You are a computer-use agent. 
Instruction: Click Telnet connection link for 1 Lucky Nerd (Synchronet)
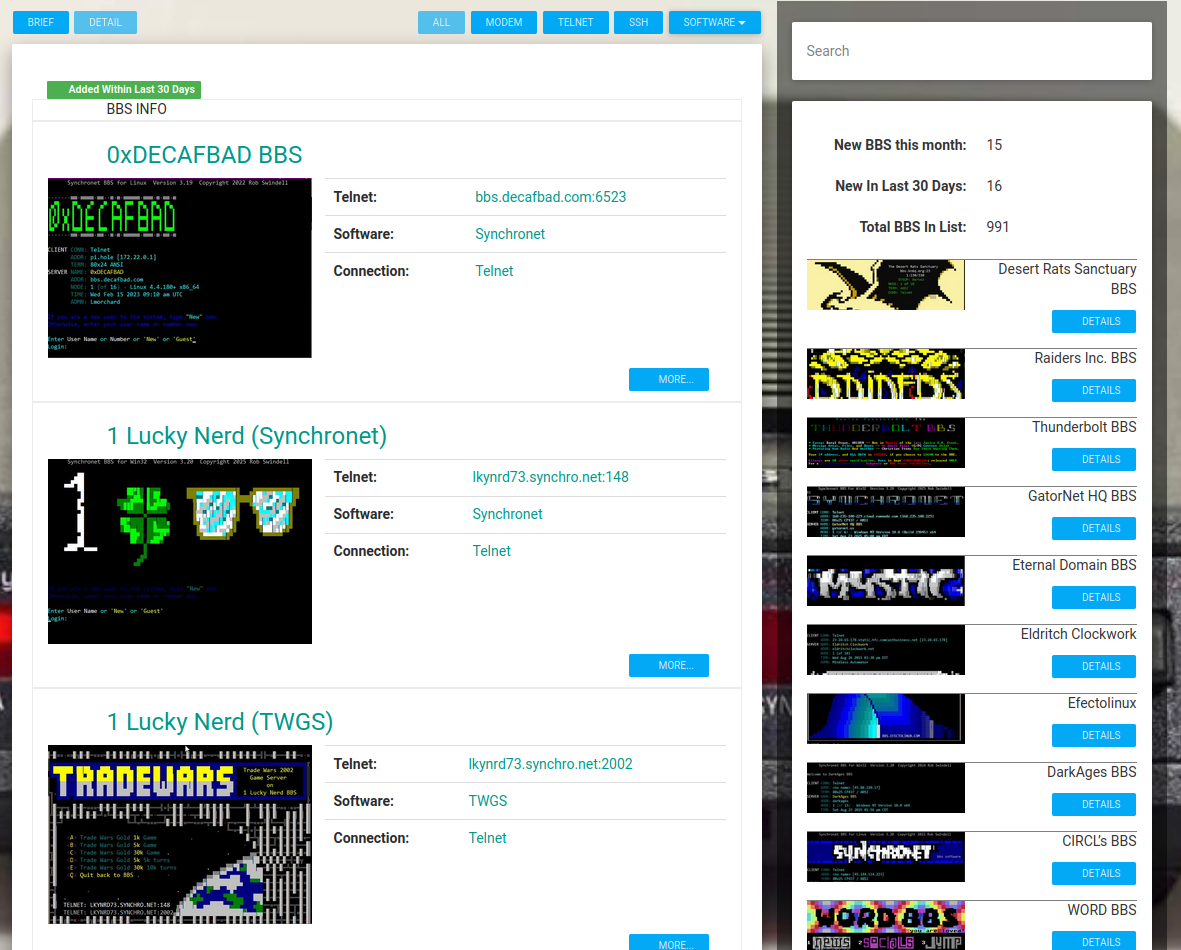tap(492, 551)
